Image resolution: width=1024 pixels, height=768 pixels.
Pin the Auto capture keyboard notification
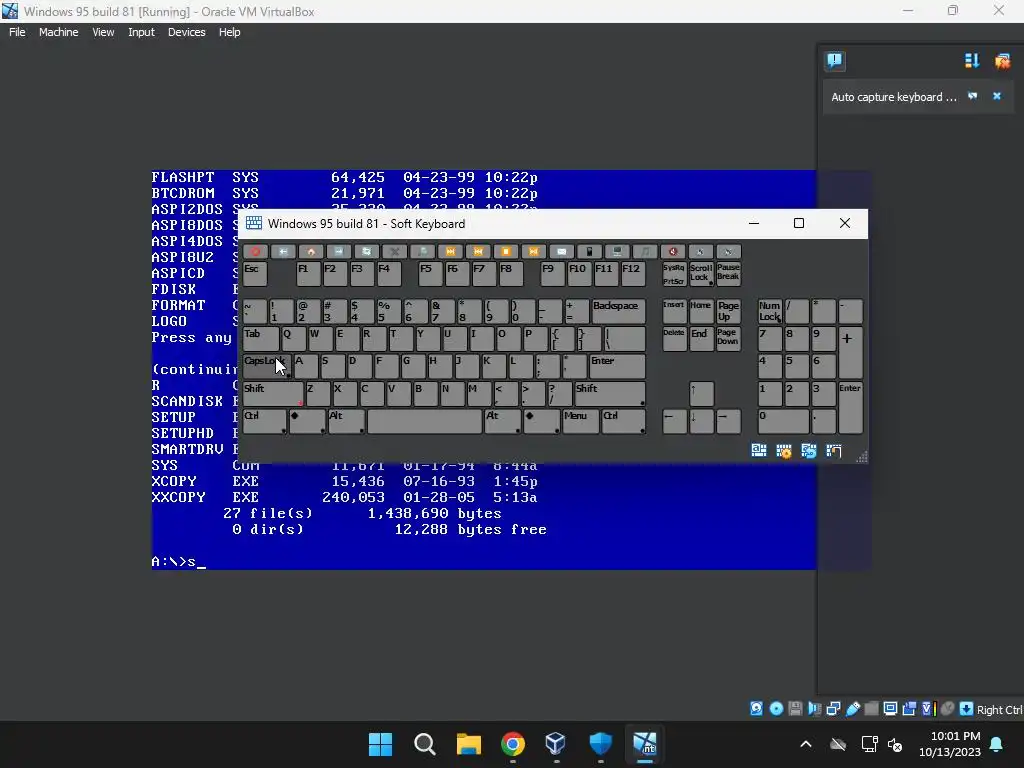[972, 96]
